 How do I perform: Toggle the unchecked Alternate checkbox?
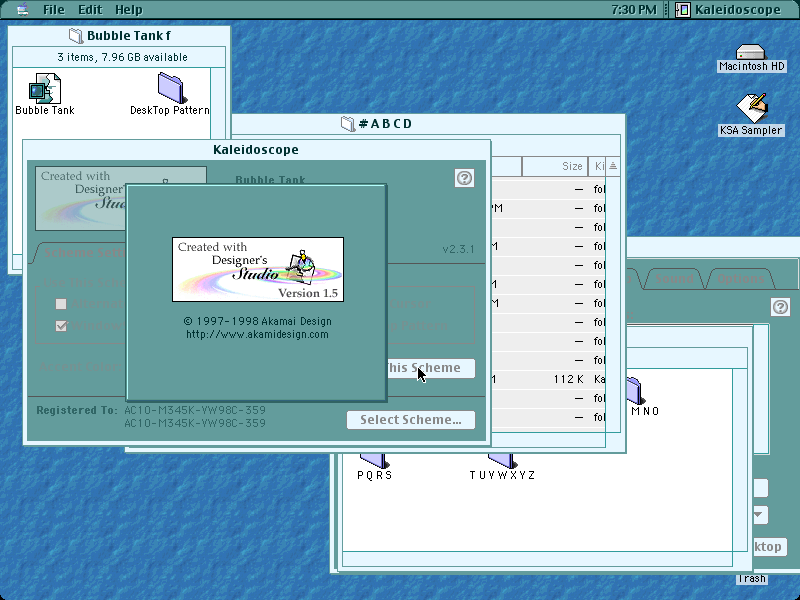(61, 304)
